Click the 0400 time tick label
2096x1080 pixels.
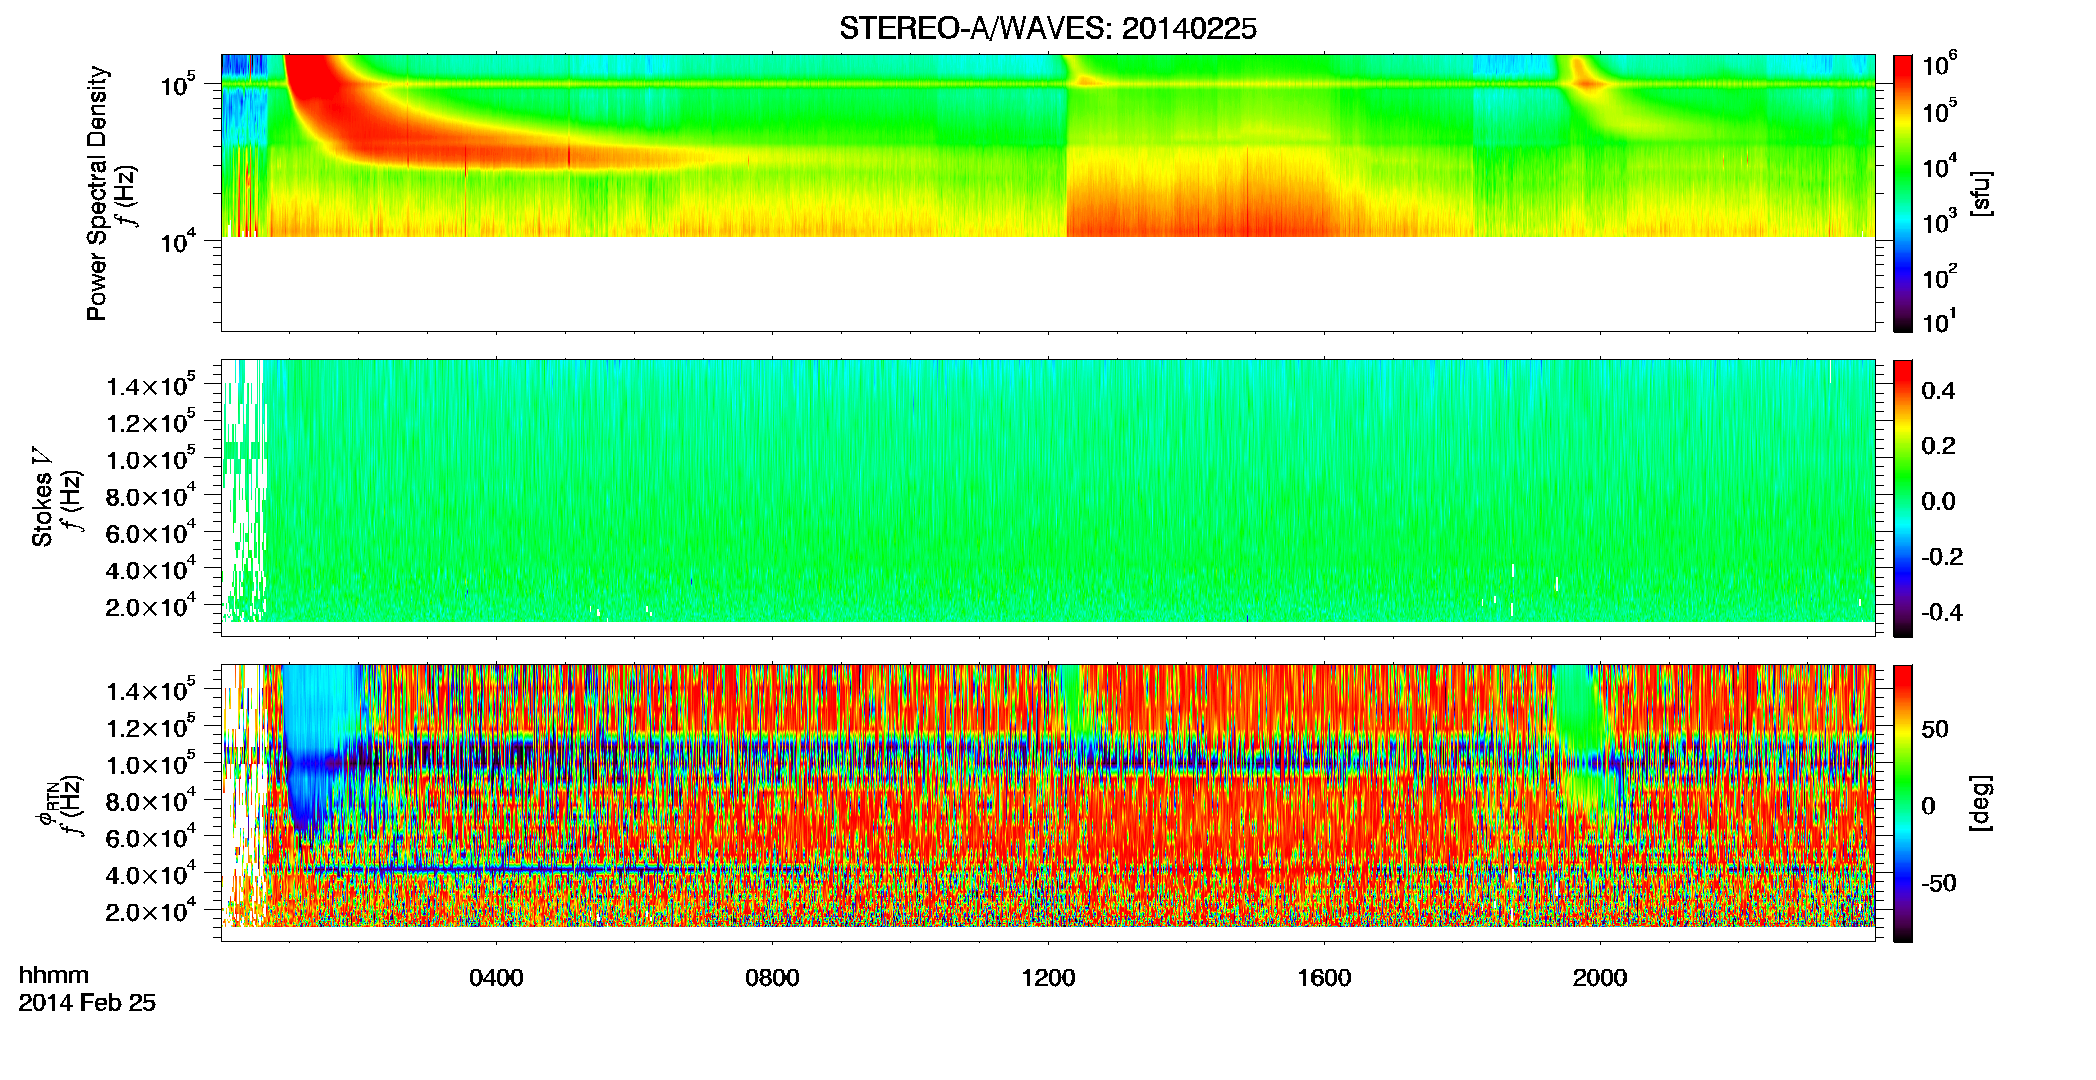[496, 977]
